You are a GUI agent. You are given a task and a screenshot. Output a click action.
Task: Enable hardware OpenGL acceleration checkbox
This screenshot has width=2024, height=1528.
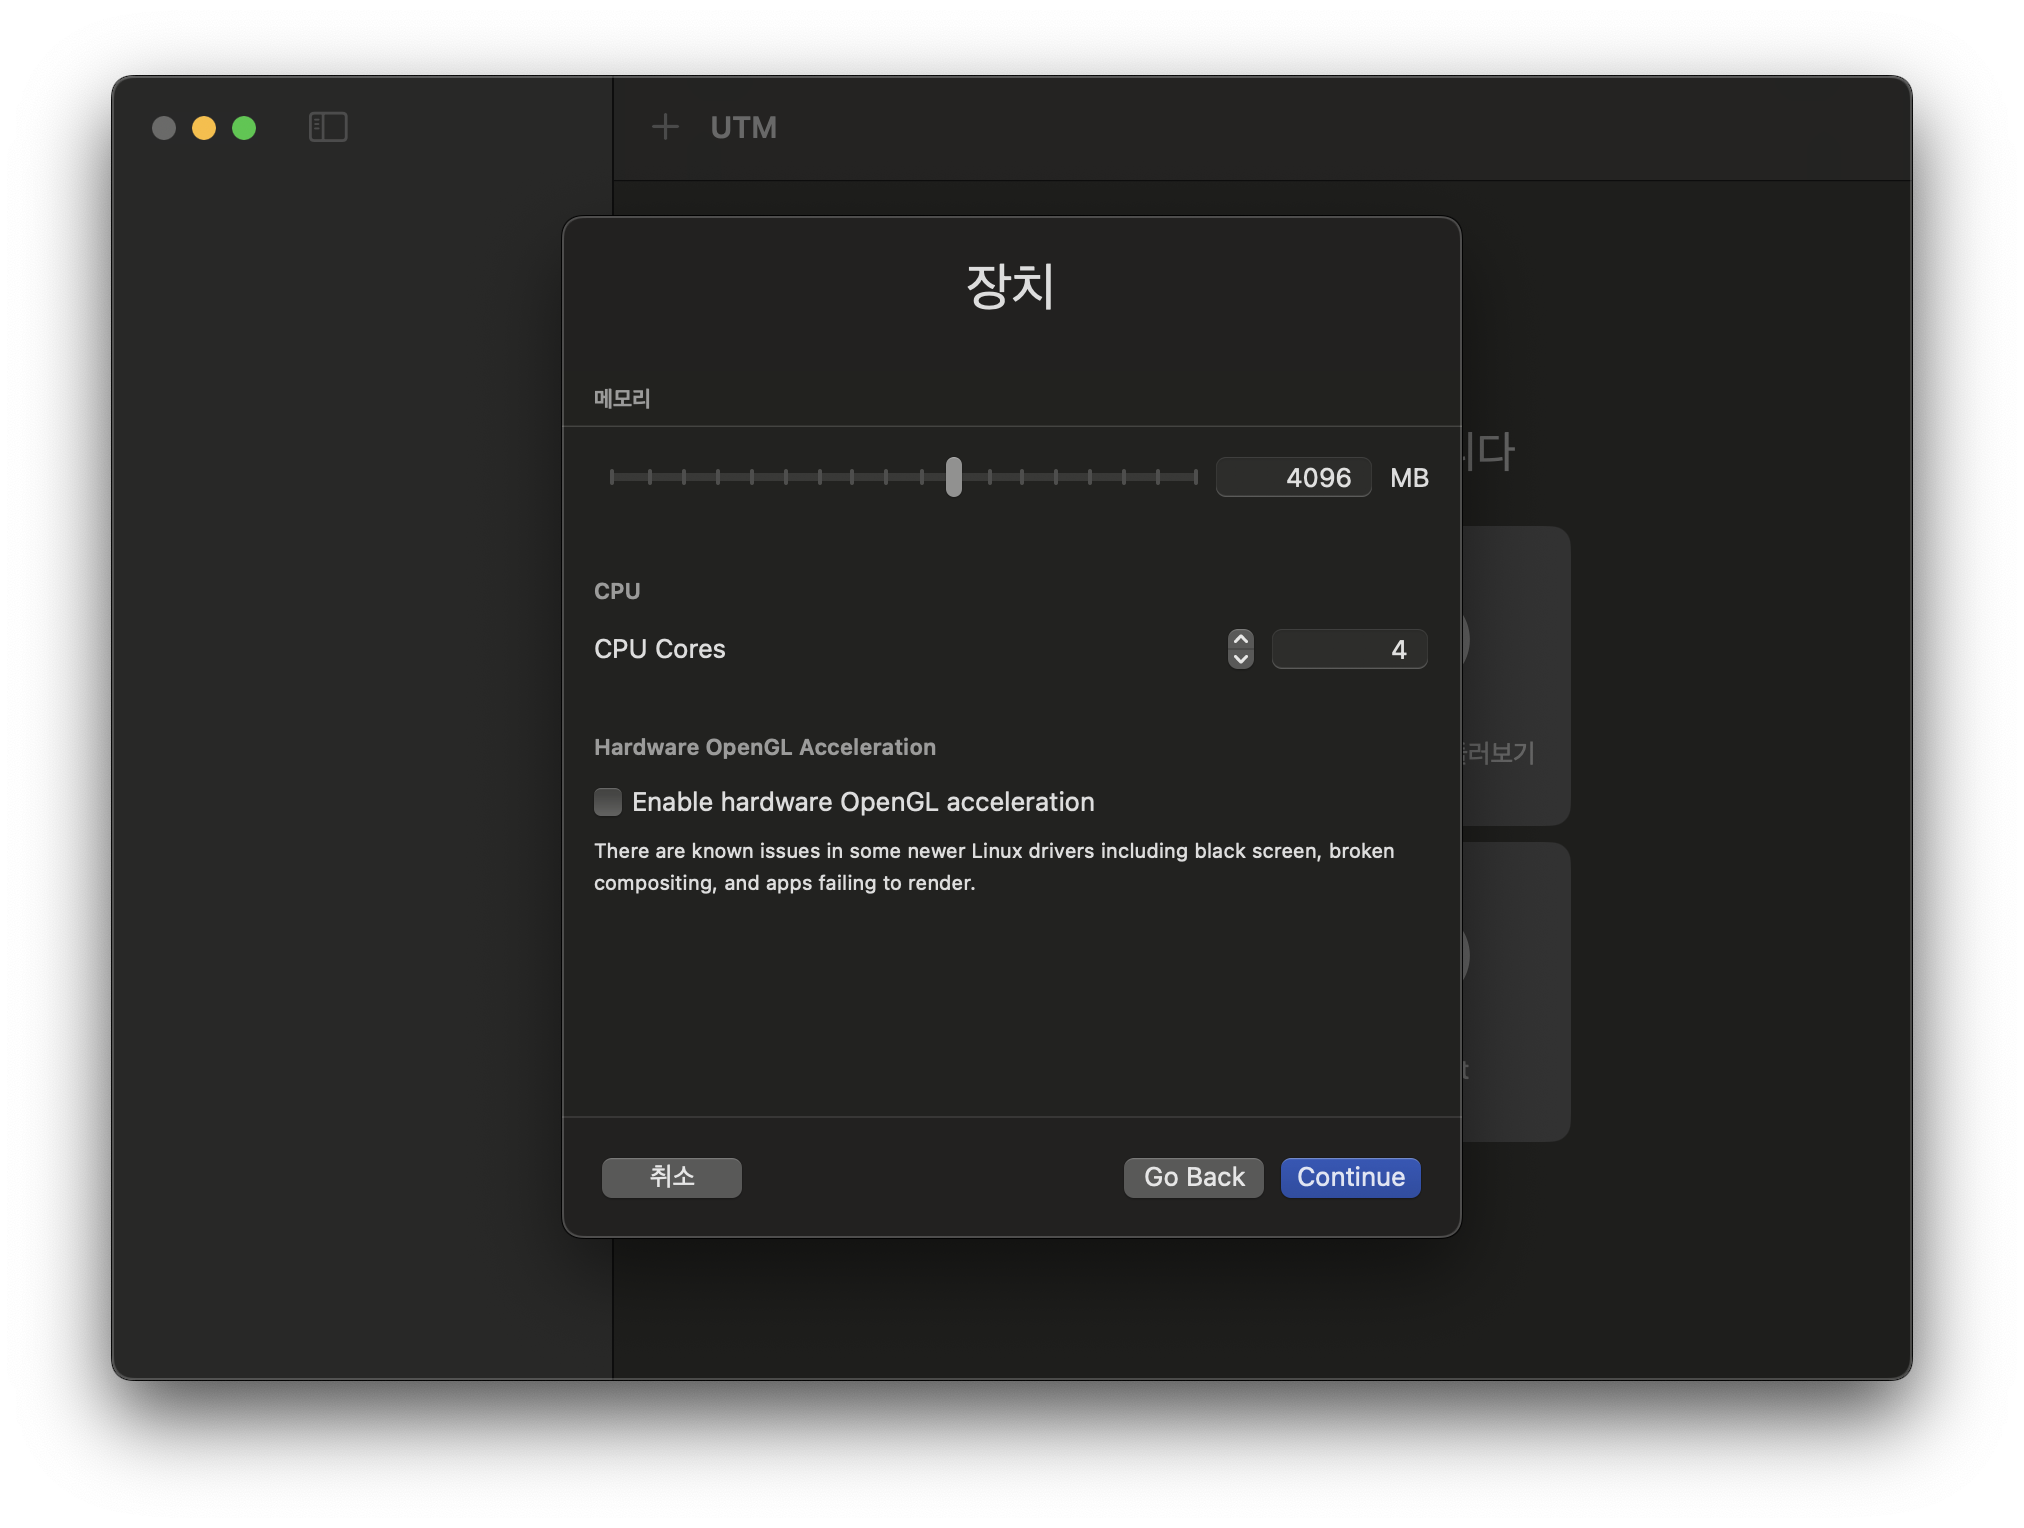point(608,802)
